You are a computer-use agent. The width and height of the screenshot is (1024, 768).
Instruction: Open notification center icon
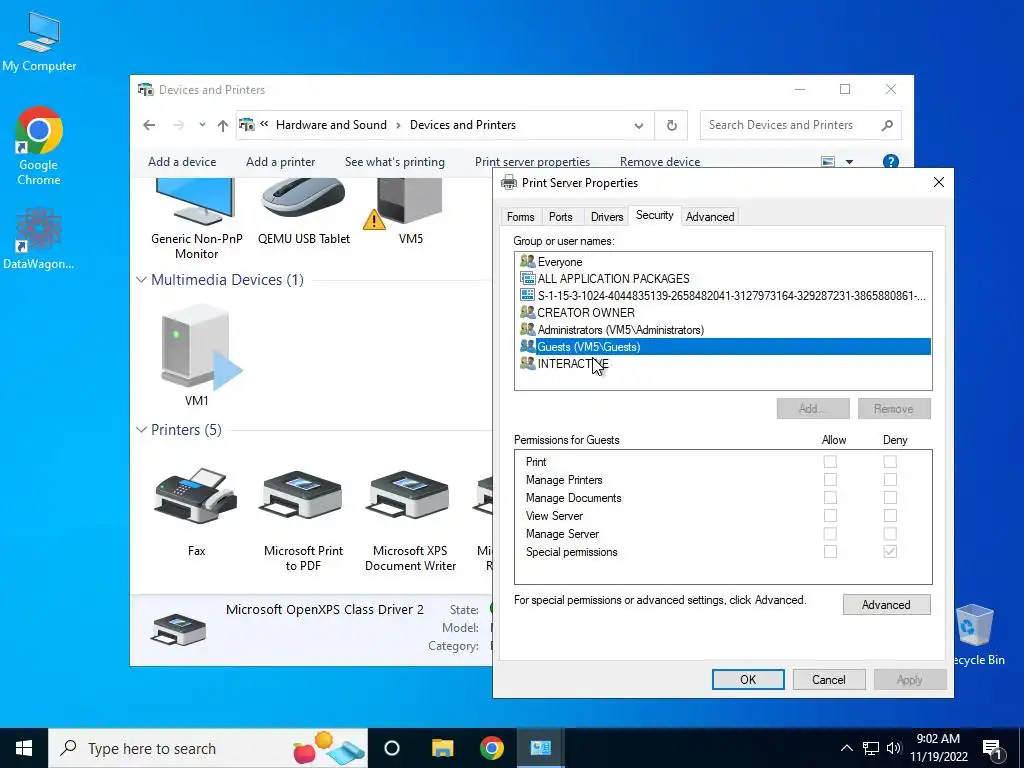(x=992, y=749)
